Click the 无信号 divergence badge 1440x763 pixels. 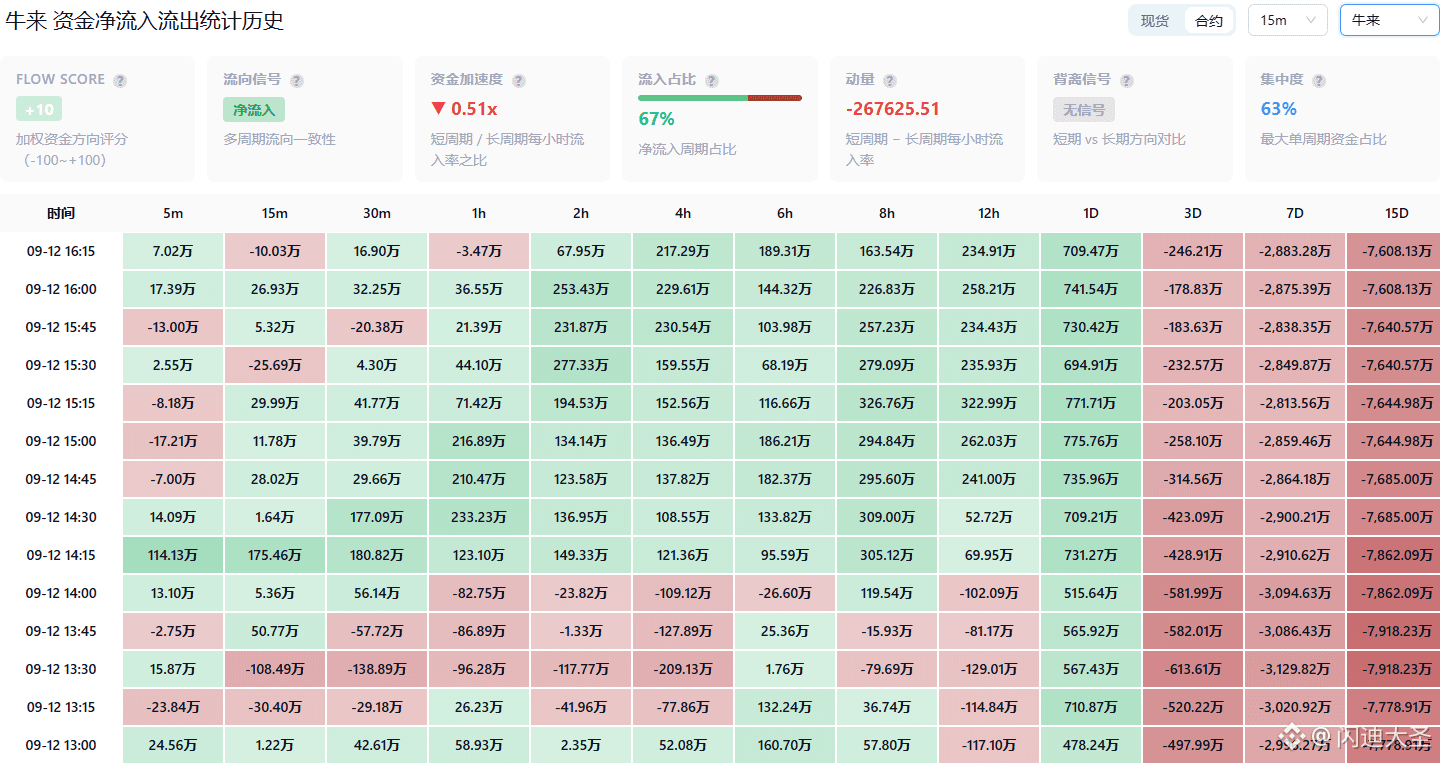point(1084,109)
